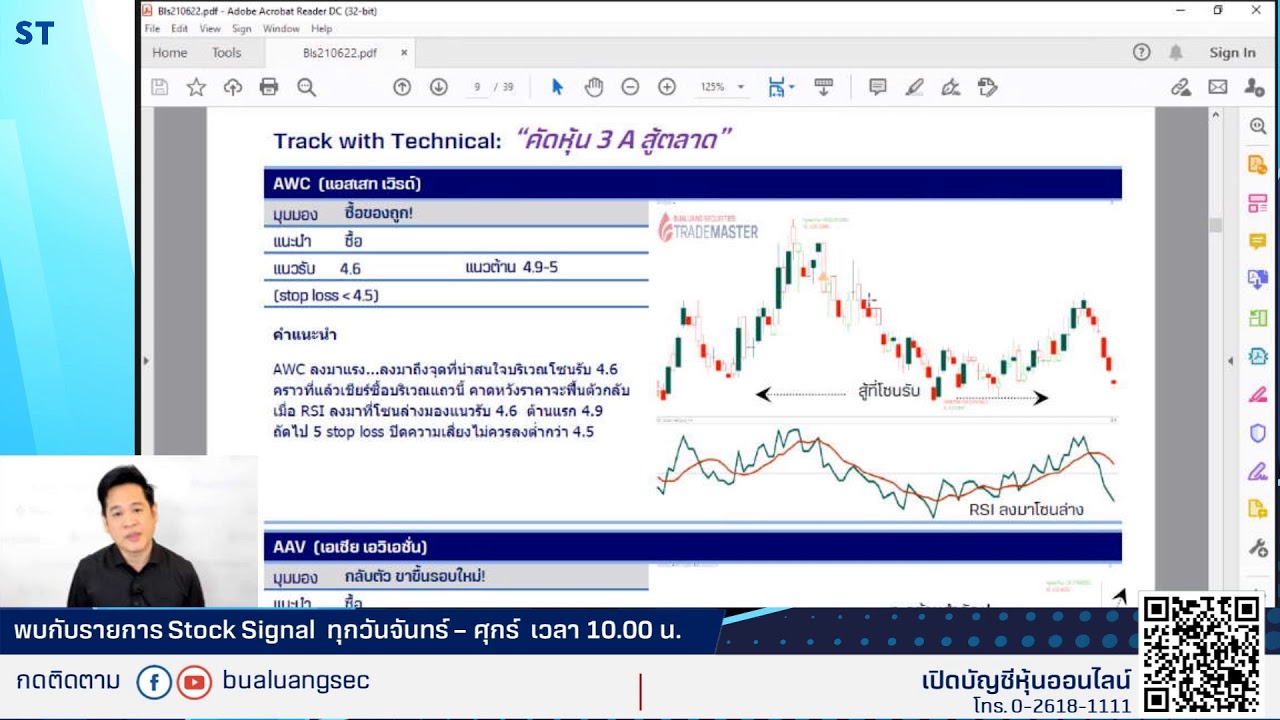Click the QR code image

point(1202,653)
